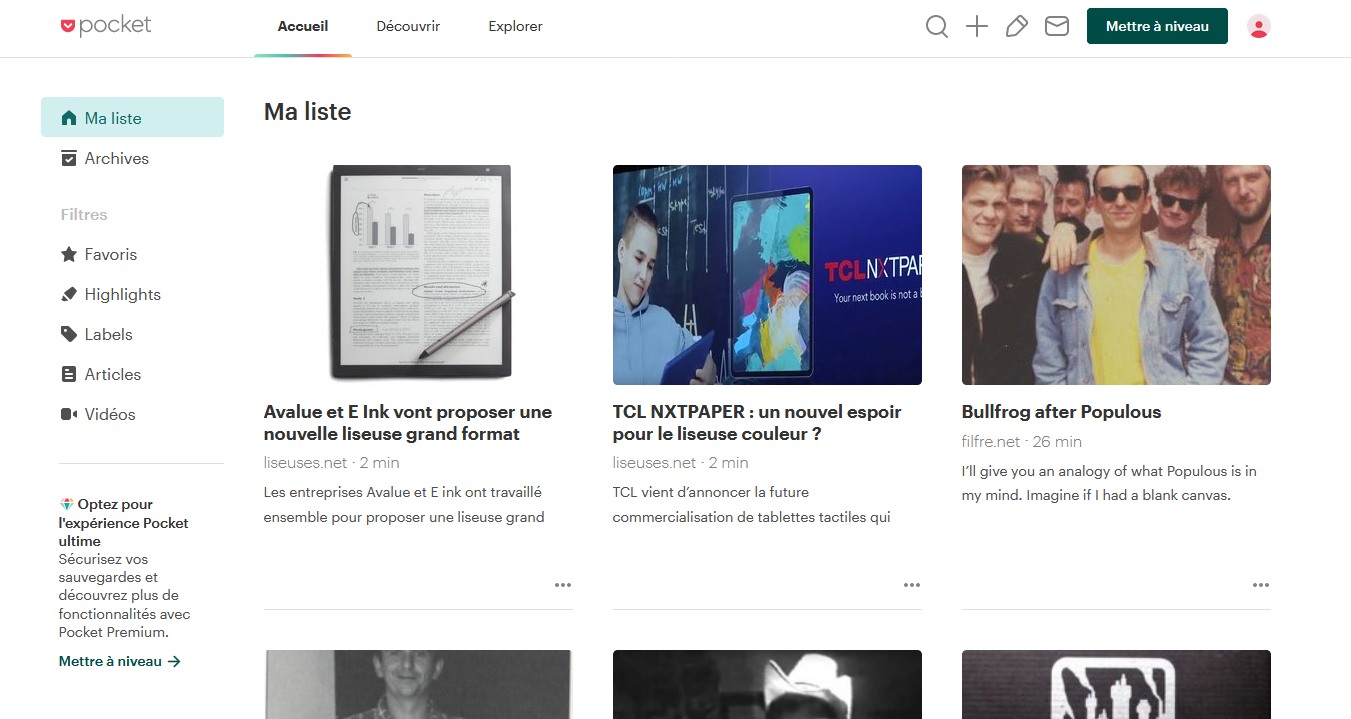Open the Avalue et E Ink article title
Image resolution: width=1351 pixels, height=719 pixels.
click(x=408, y=423)
